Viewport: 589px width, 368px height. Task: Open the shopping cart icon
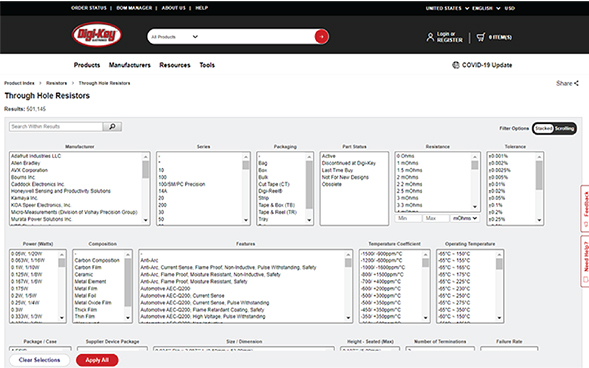481,37
